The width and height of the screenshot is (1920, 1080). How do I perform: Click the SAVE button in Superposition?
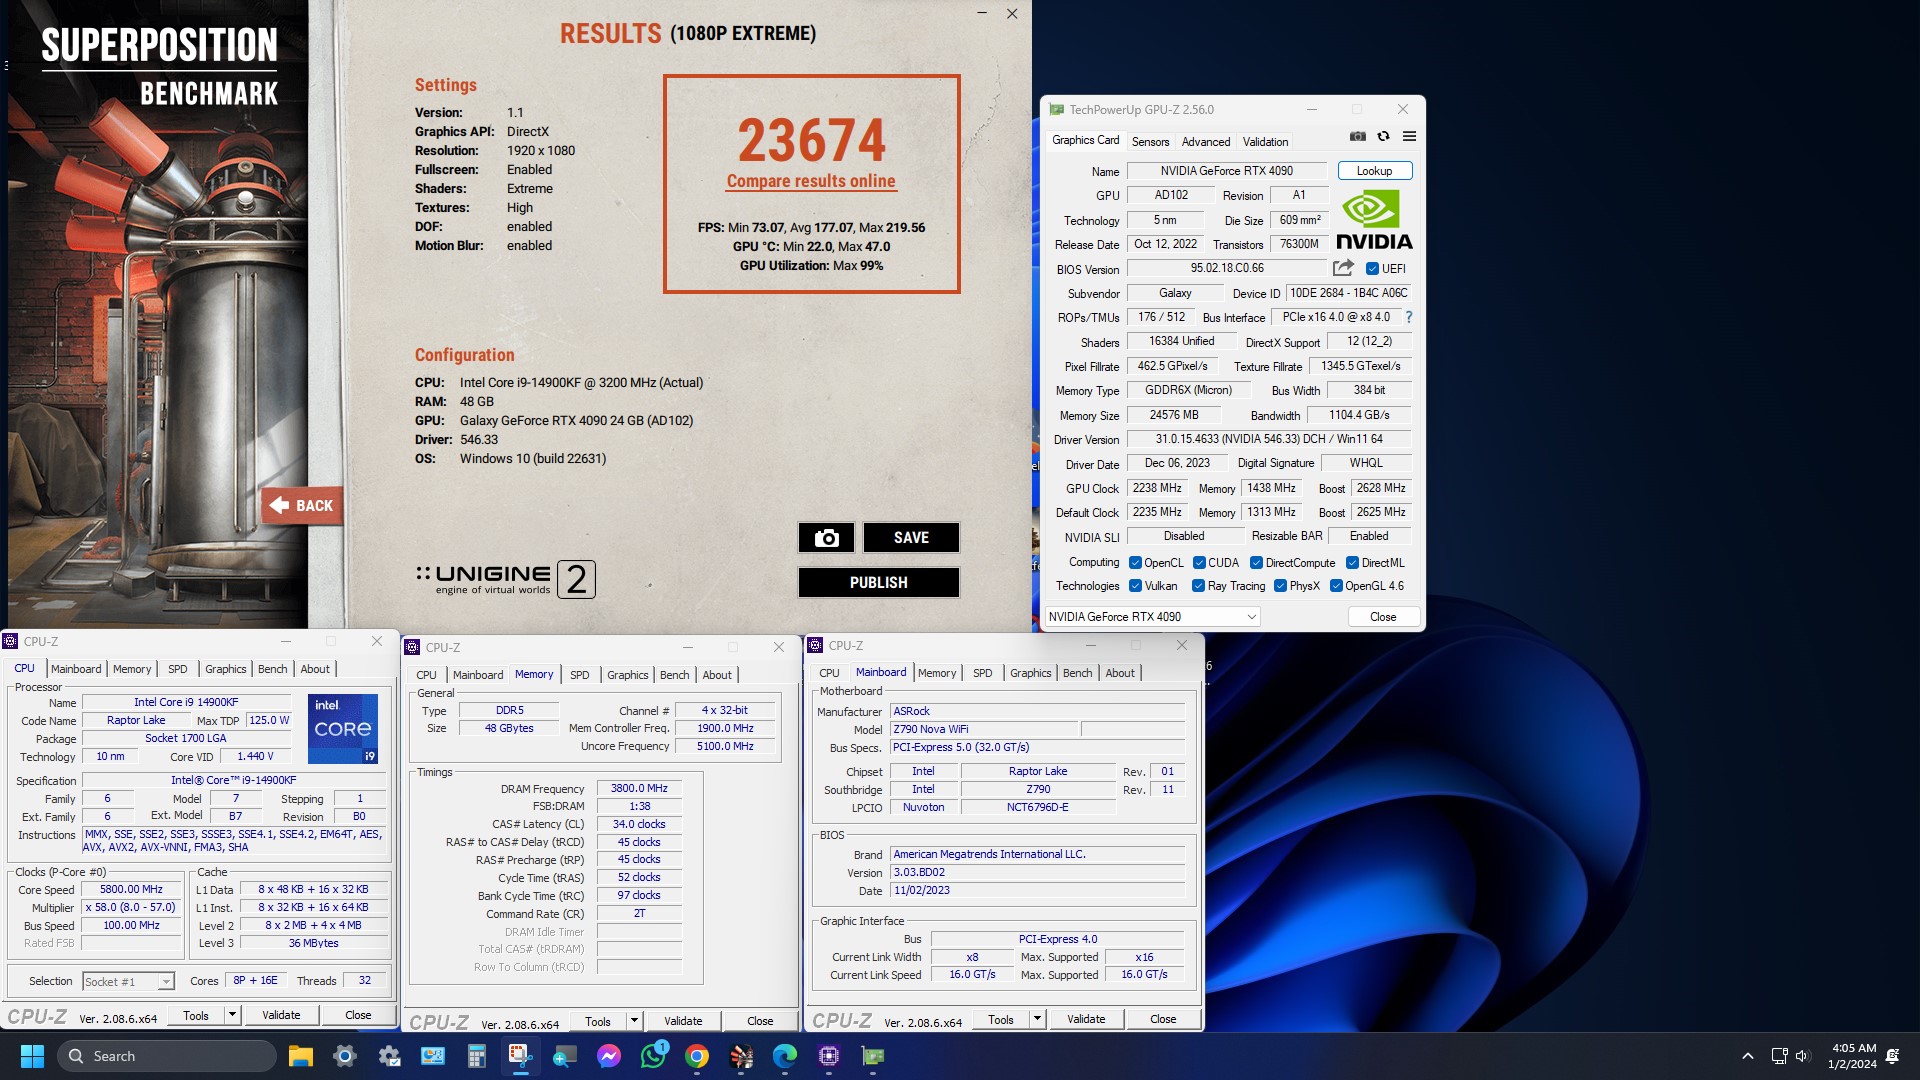pyautogui.click(x=911, y=538)
